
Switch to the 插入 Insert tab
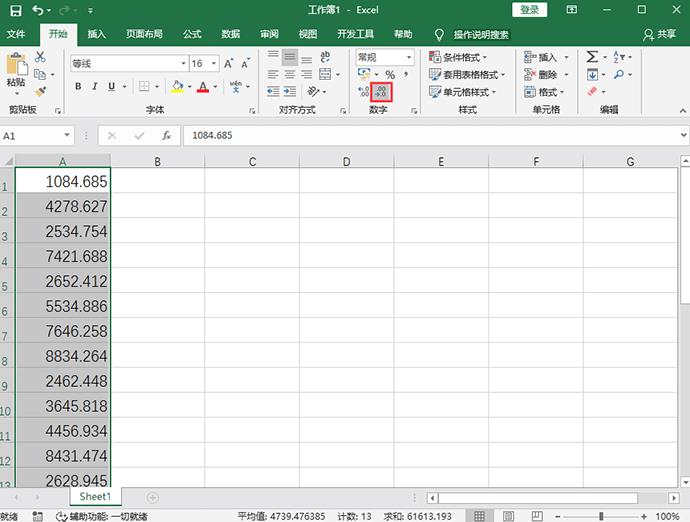(x=96, y=34)
